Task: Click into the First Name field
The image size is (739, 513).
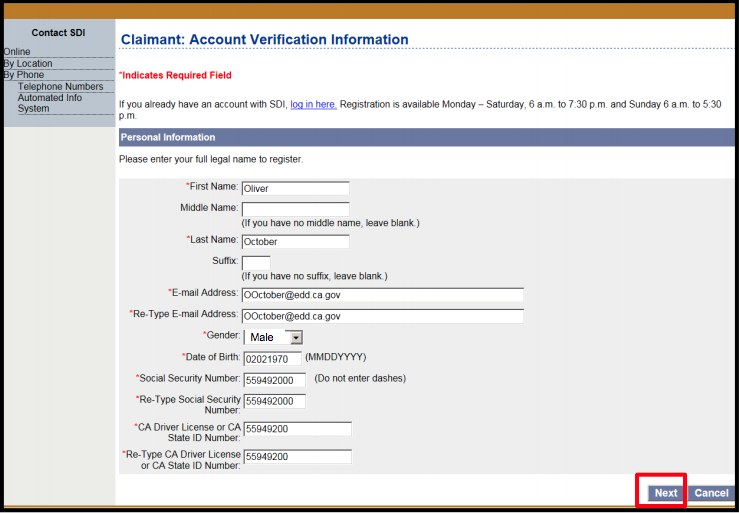Action: coord(295,188)
